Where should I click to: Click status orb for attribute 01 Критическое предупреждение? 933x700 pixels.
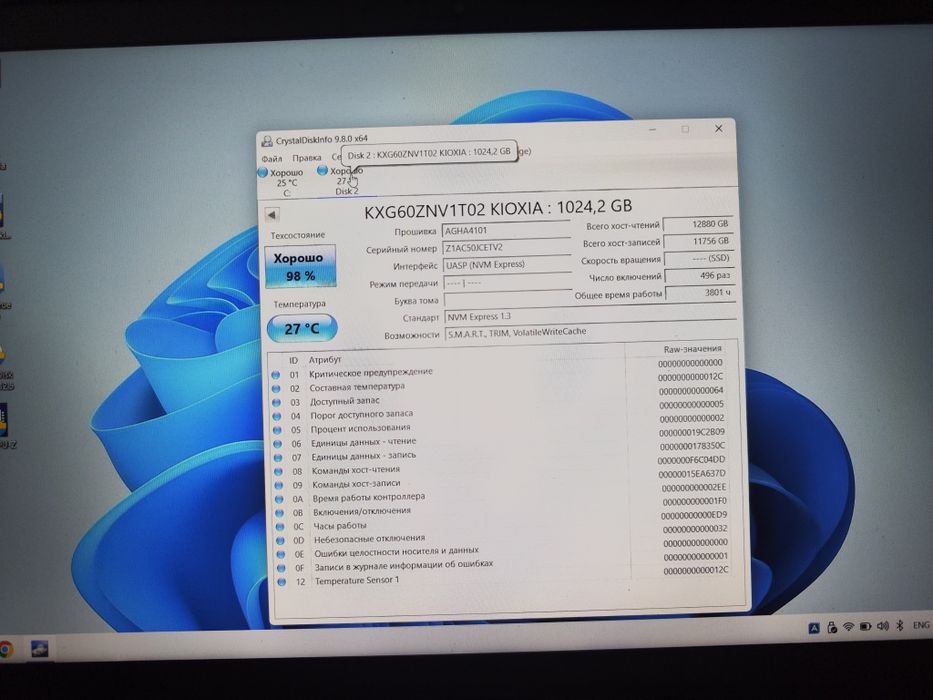275,375
